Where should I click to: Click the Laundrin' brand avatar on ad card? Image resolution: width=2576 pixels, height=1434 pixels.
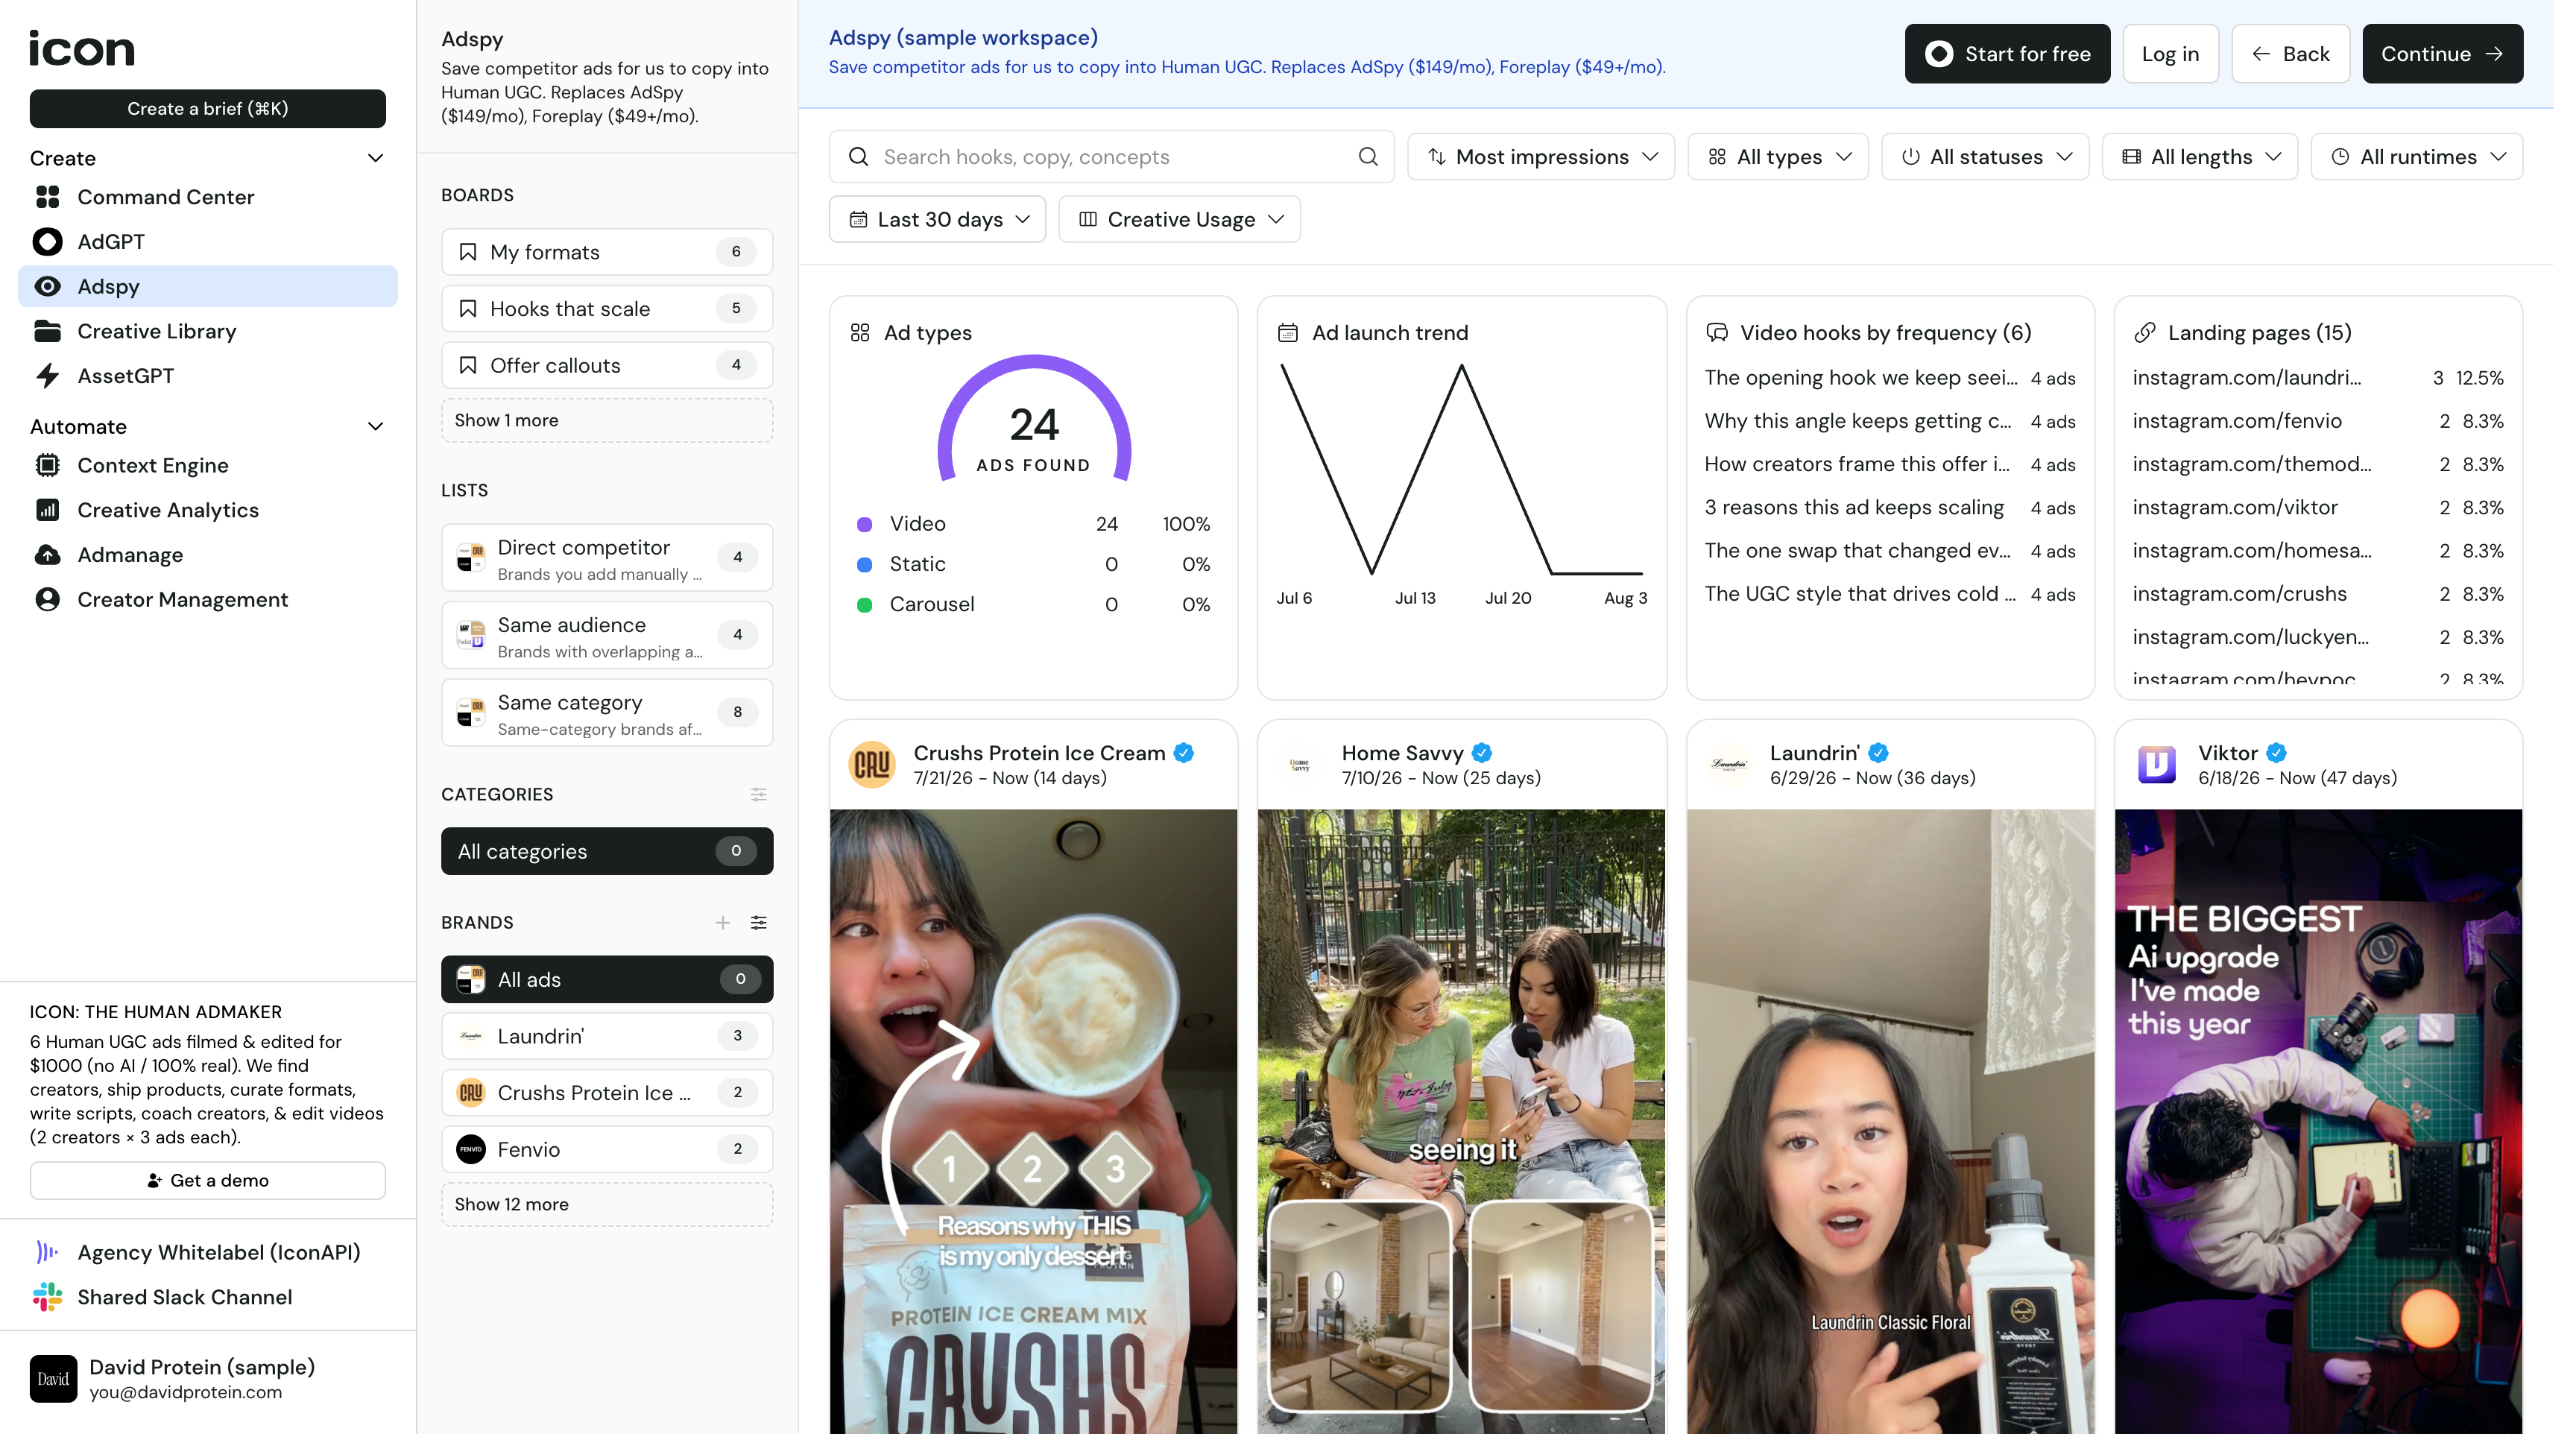click(x=1728, y=765)
